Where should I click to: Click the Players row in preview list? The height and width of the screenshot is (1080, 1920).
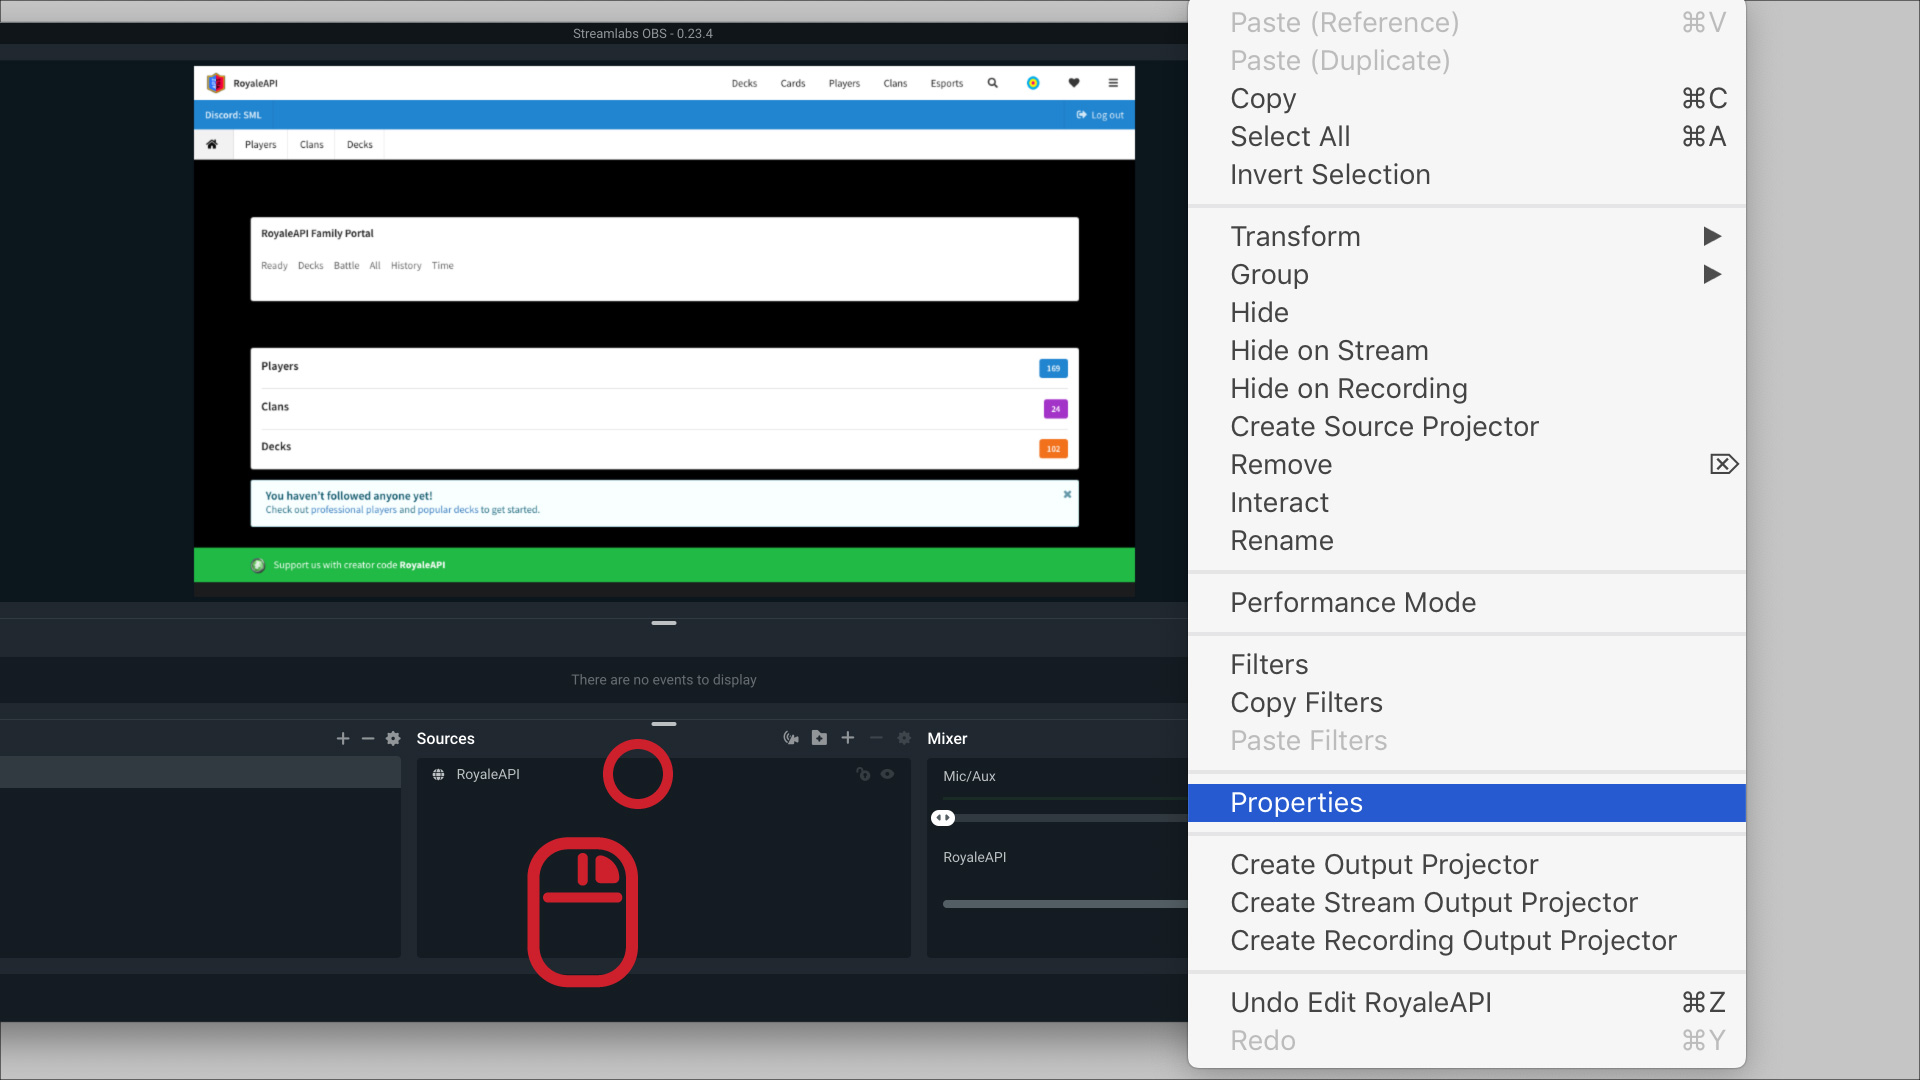click(664, 367)
